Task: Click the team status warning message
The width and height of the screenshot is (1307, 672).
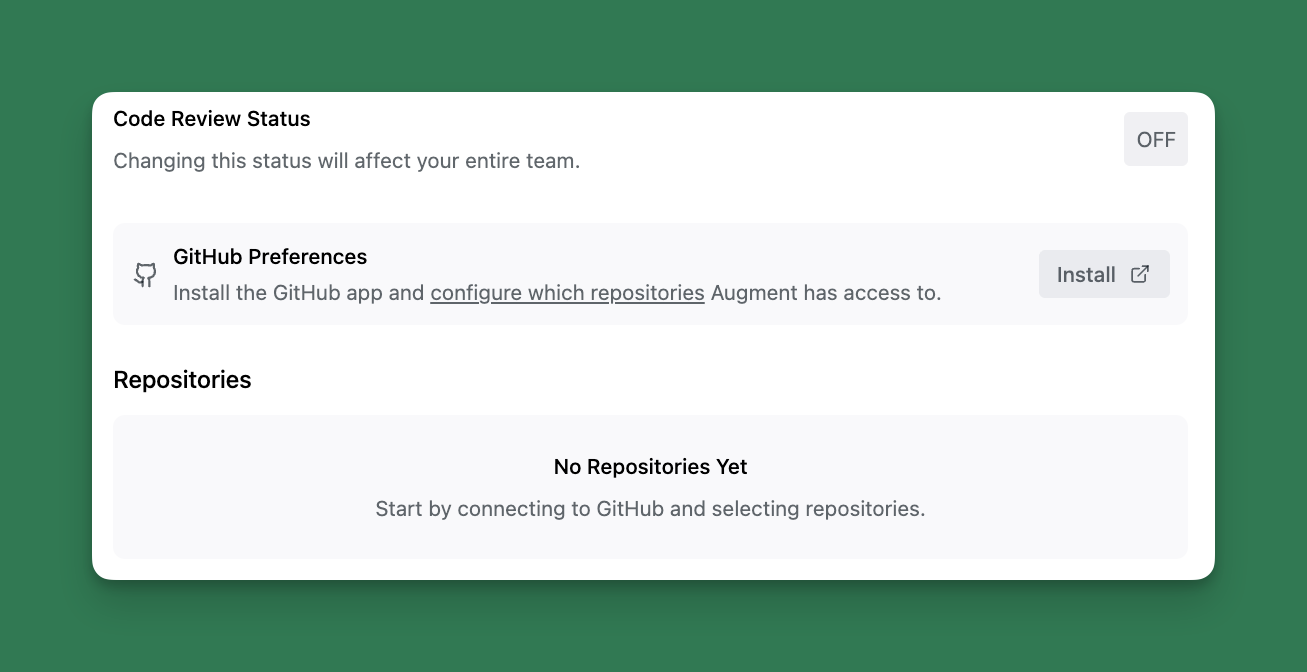Action: (x=345, y=160)
